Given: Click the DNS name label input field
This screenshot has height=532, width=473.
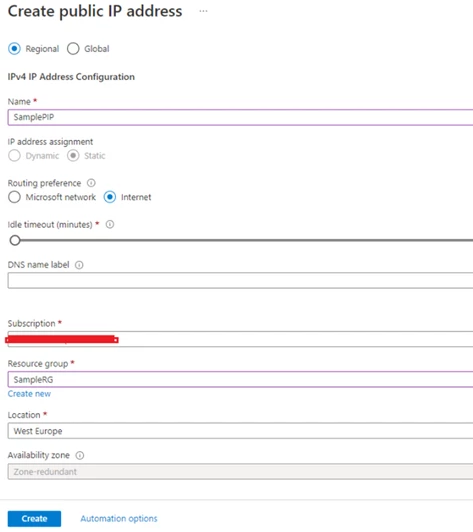Looking at the screenshot, I should click(240, 281).
